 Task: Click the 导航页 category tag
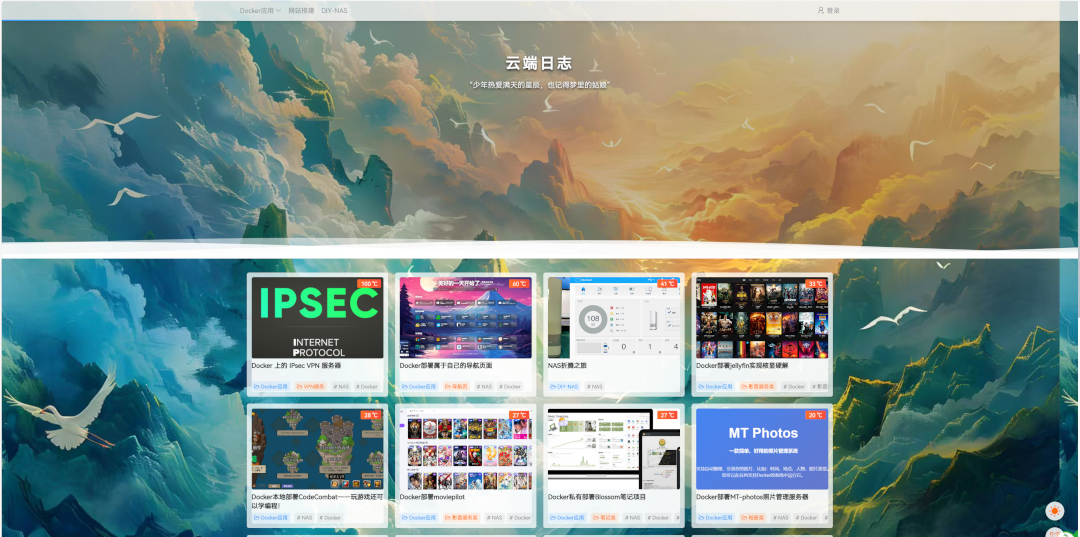(457, 387)
